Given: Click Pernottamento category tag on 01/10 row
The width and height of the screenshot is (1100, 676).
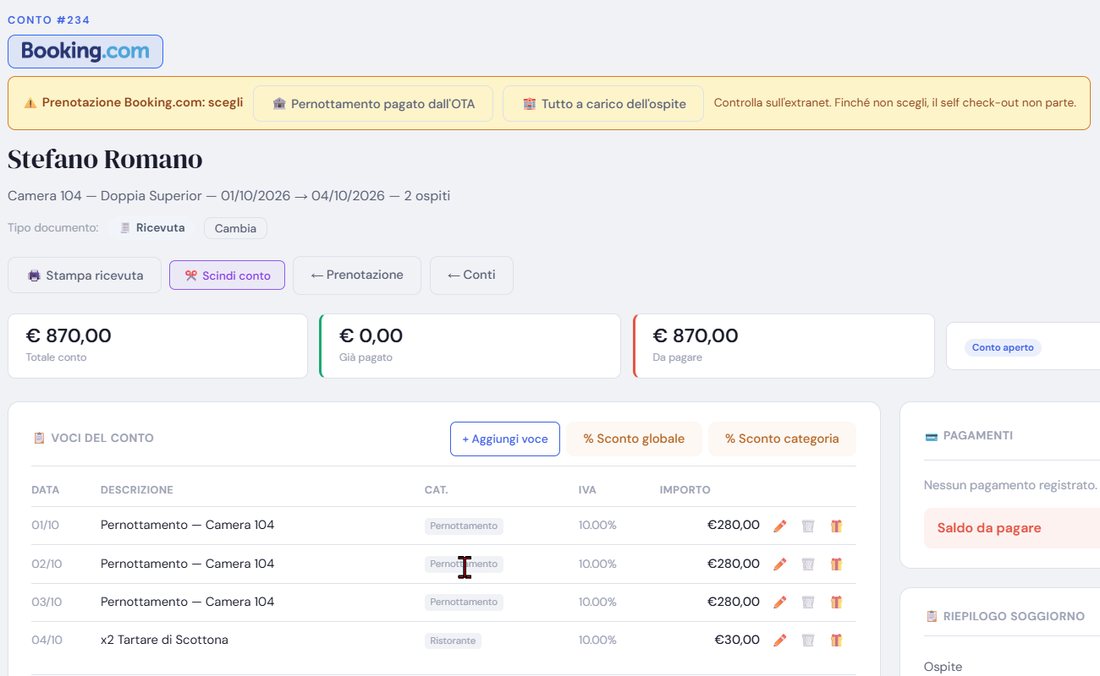Looking at the screenshot, I should tap(464, 526).
